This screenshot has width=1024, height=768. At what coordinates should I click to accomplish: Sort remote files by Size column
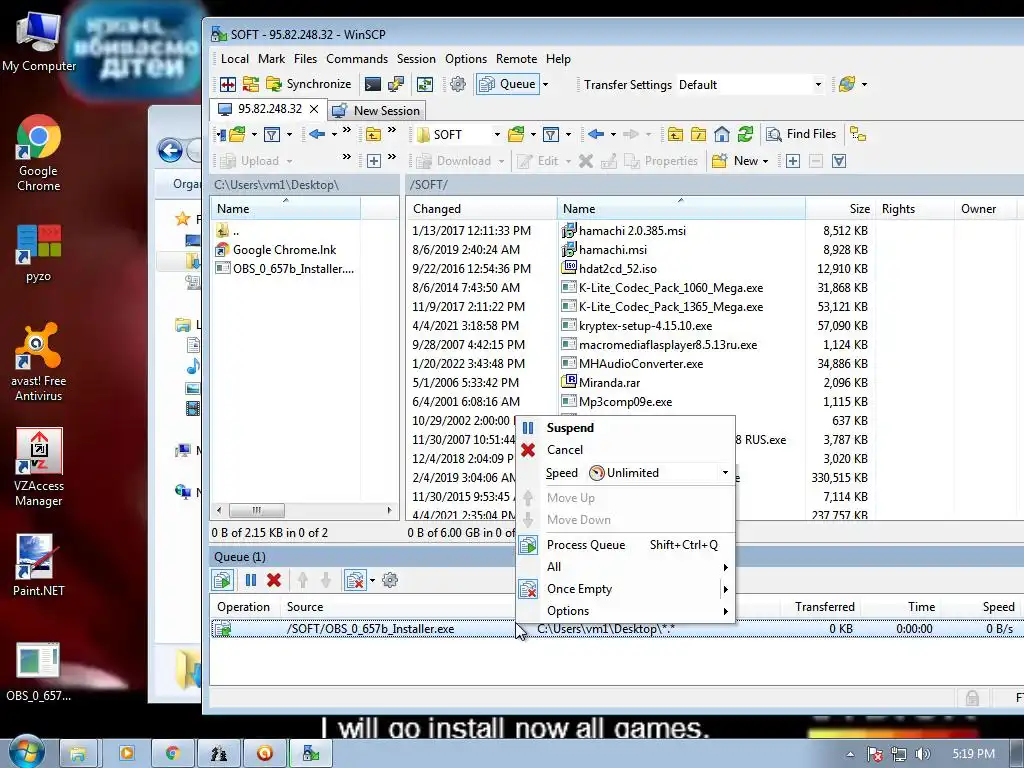840,209
